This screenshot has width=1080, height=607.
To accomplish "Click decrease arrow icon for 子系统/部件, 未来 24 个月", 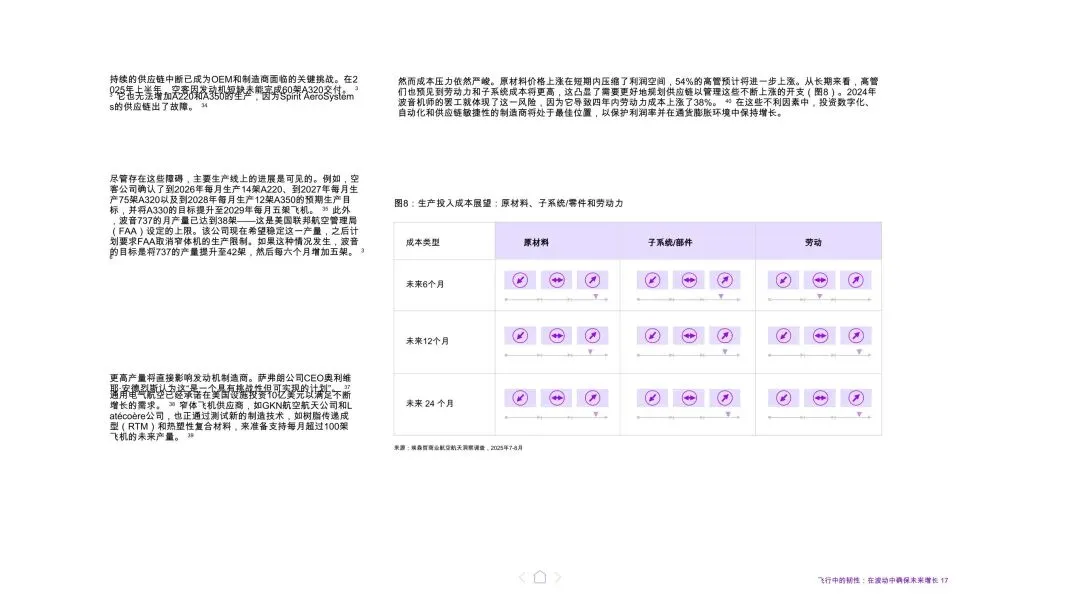I will 652,398.
